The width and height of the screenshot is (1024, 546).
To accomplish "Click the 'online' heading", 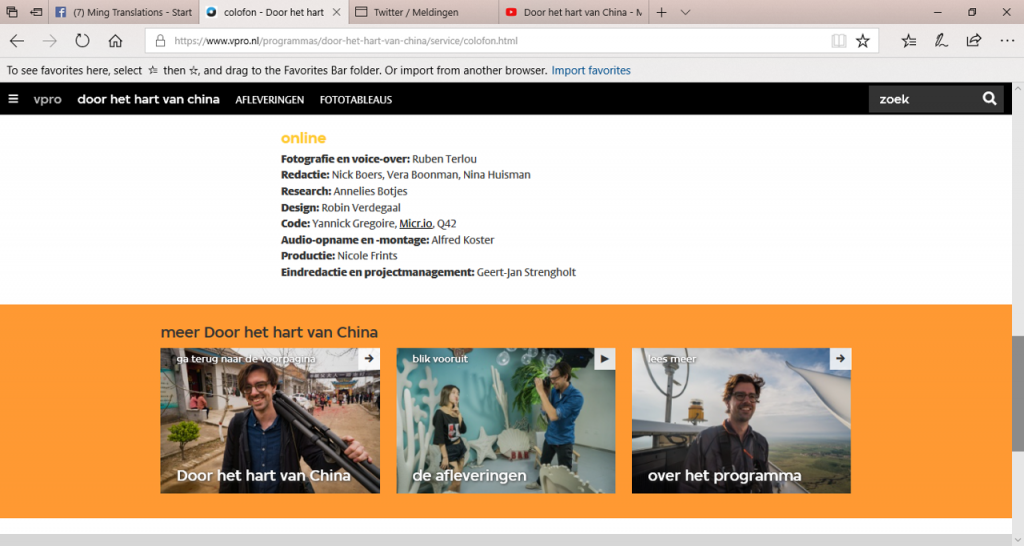I will click(303, 138).
